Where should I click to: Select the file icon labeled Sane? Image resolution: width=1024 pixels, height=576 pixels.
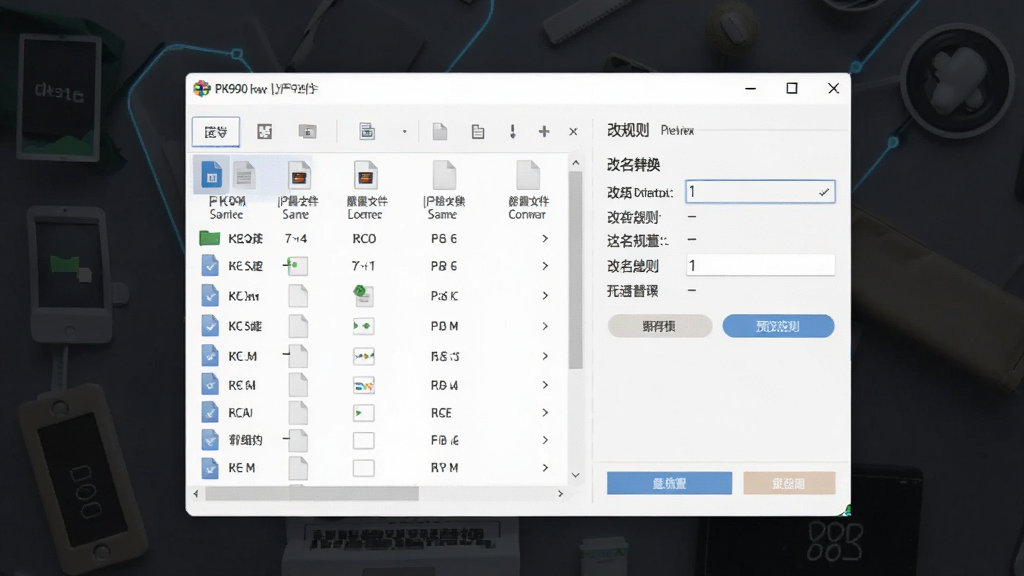(299, 175)
